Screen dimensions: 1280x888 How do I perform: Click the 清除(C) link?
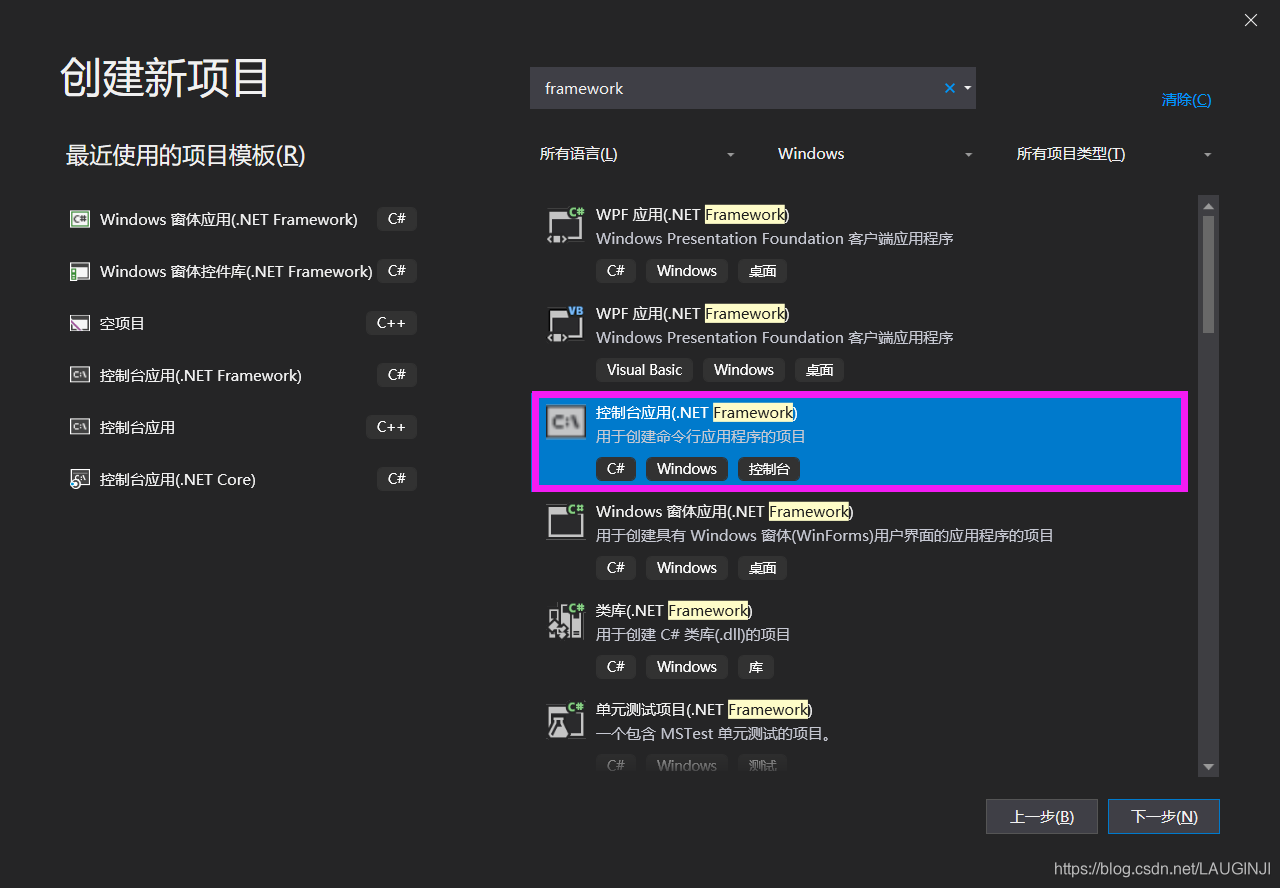click(1186, 99)
